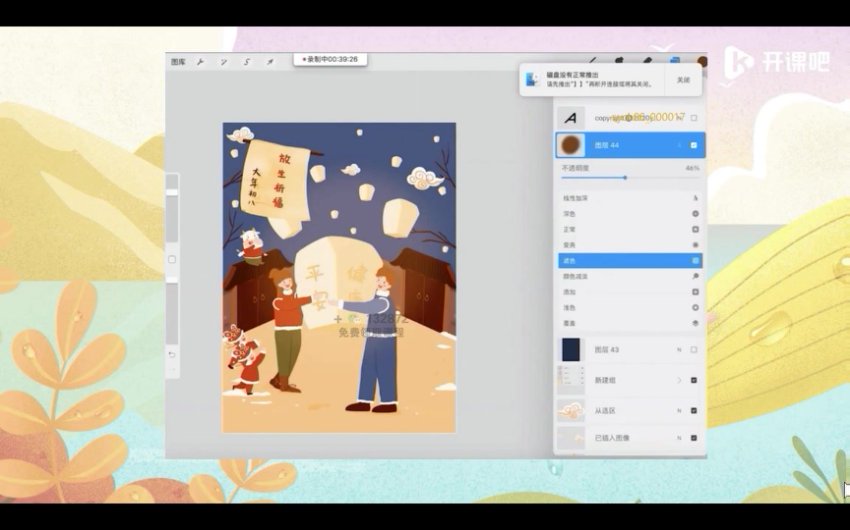The height and width of the screenshot is (530, 850).
Task: Enable visibility checkbox for 图层 43
Action: [x=694, y=349]
